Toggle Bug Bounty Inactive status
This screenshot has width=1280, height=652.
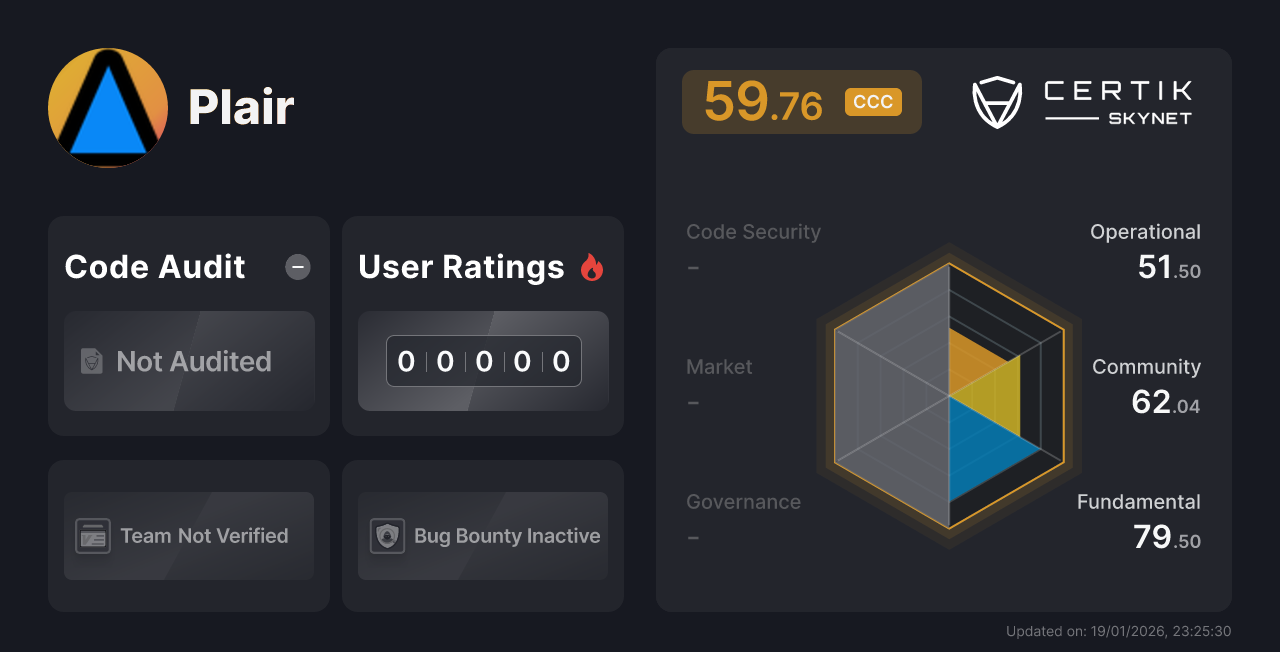click(x=482, y=536)
